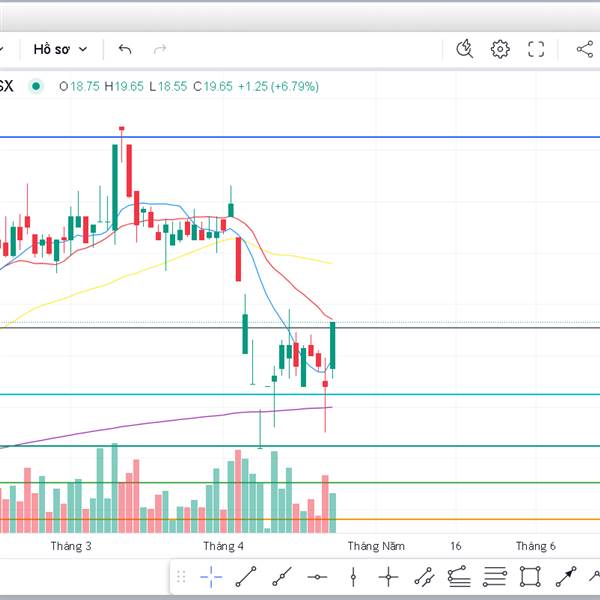Undo the last chart action
Viewport: 600px width, 600px height.
[x=125, y=49]
